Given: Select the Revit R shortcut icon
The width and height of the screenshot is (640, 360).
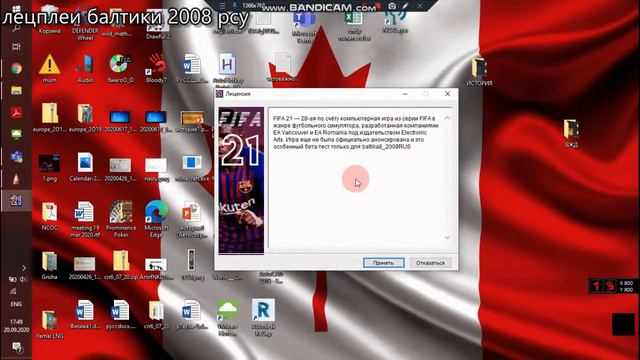Looking at the screenshot, I should (x=263, y=318).
